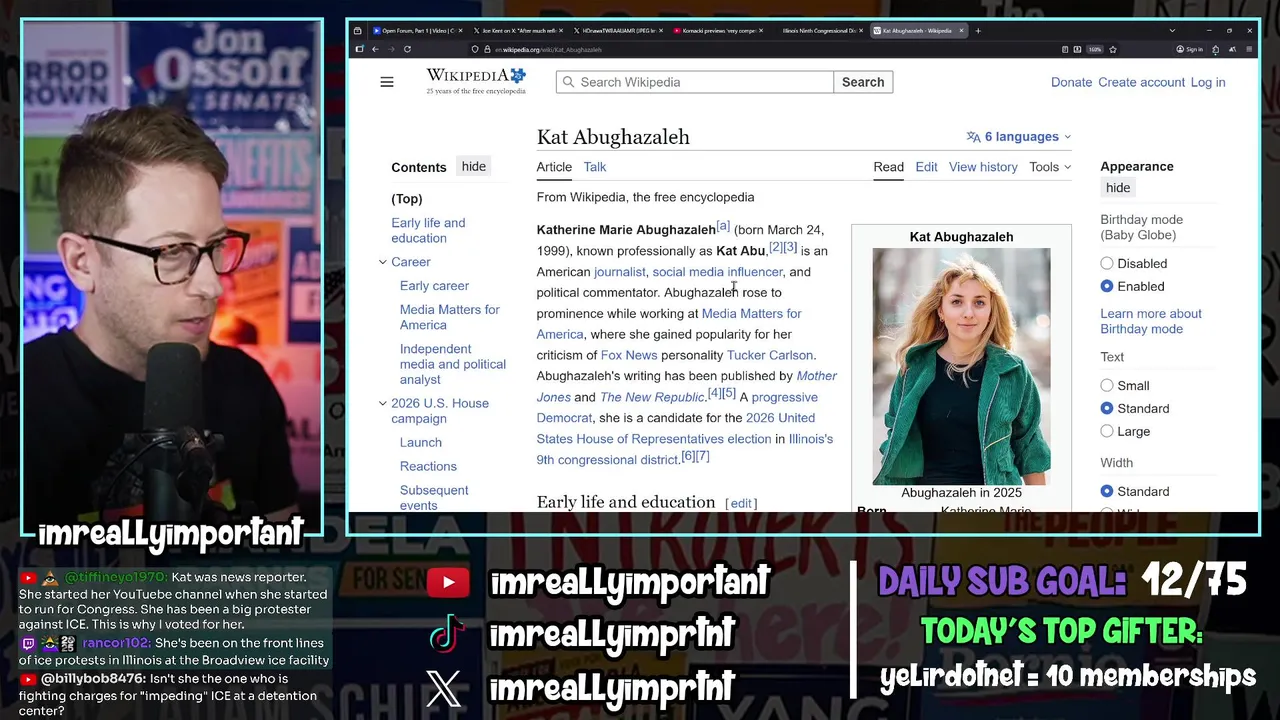The image size is (1280, 720).
Task: Open the Wikipedia main menu hamburger icon
Action: [387, 82]
